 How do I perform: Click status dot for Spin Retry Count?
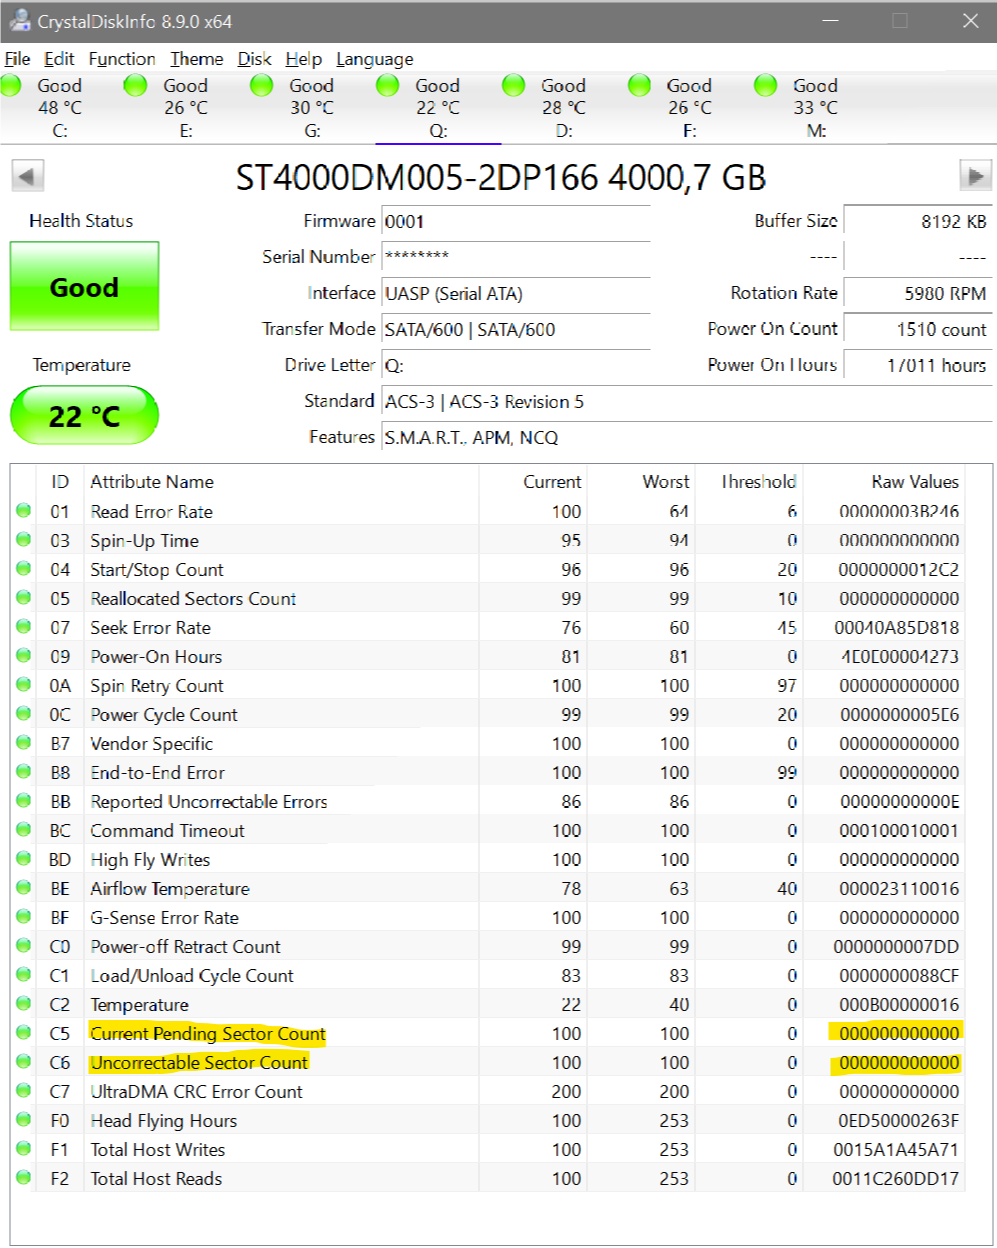click(23, 685)
